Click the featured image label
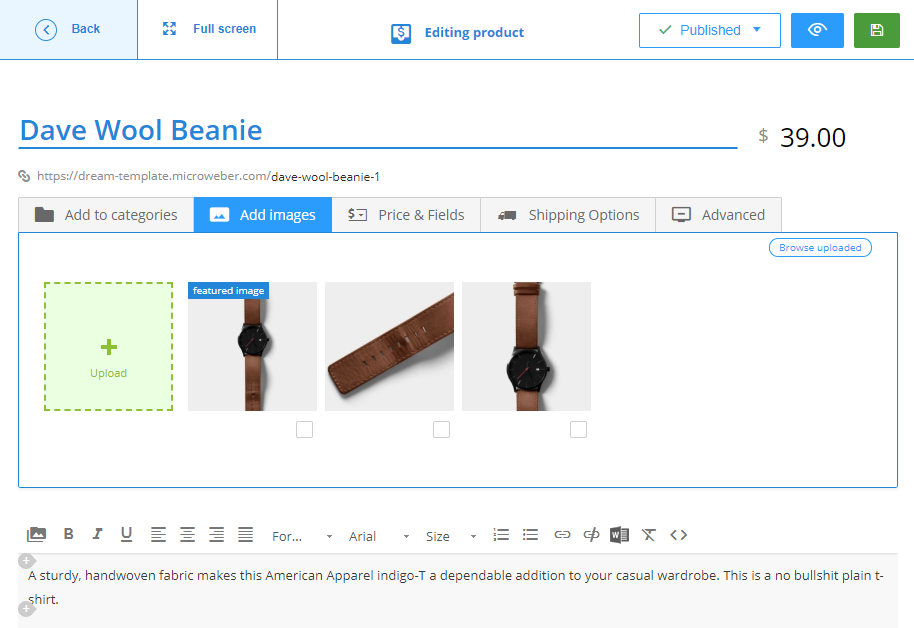Screen dimensions: 914x628 (228, 290)
